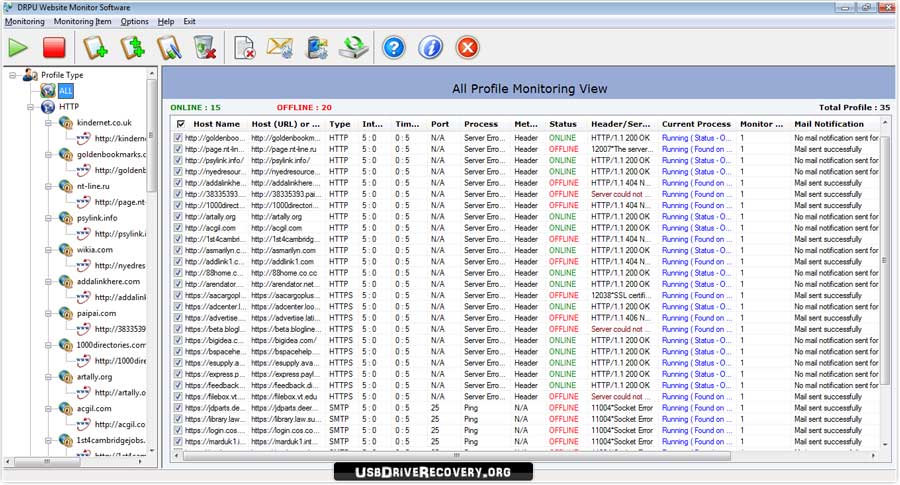This screenshot has height=485, width=900.
Task: Uncheck the http://goldenboo... row checkbox
Action: (x=178, y=138)
